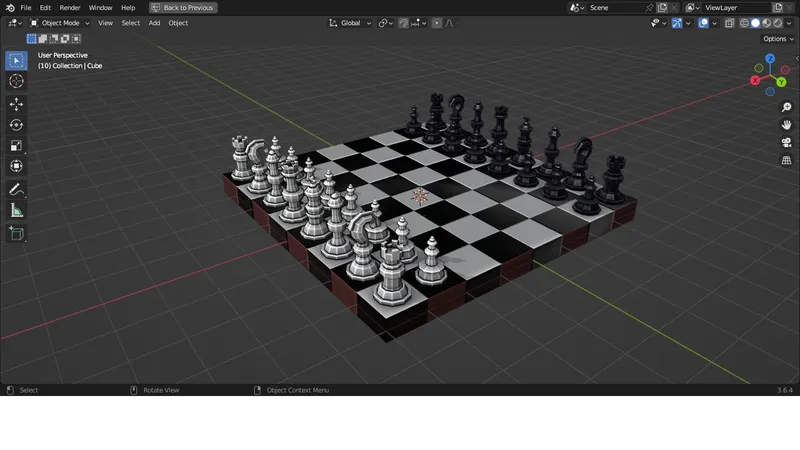Select the Transform tool
This screenshot has height=450, width=800.
[16, 166]
